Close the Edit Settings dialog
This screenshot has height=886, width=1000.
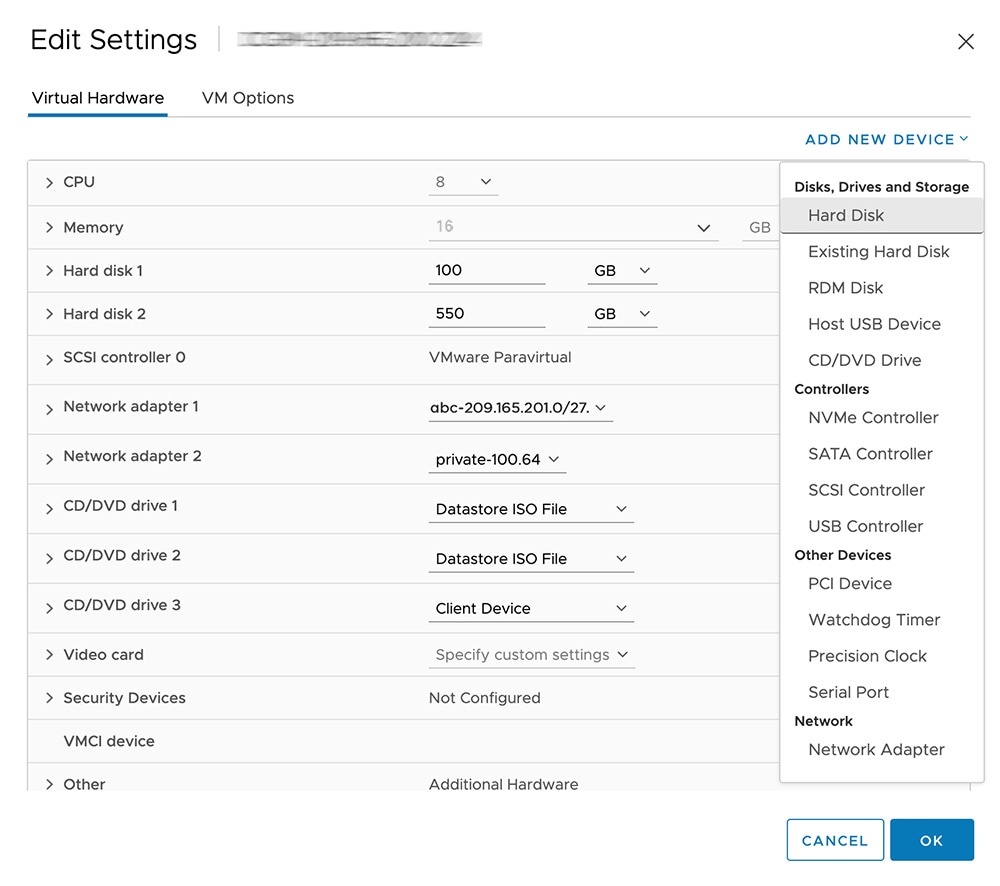pos(965,41)
